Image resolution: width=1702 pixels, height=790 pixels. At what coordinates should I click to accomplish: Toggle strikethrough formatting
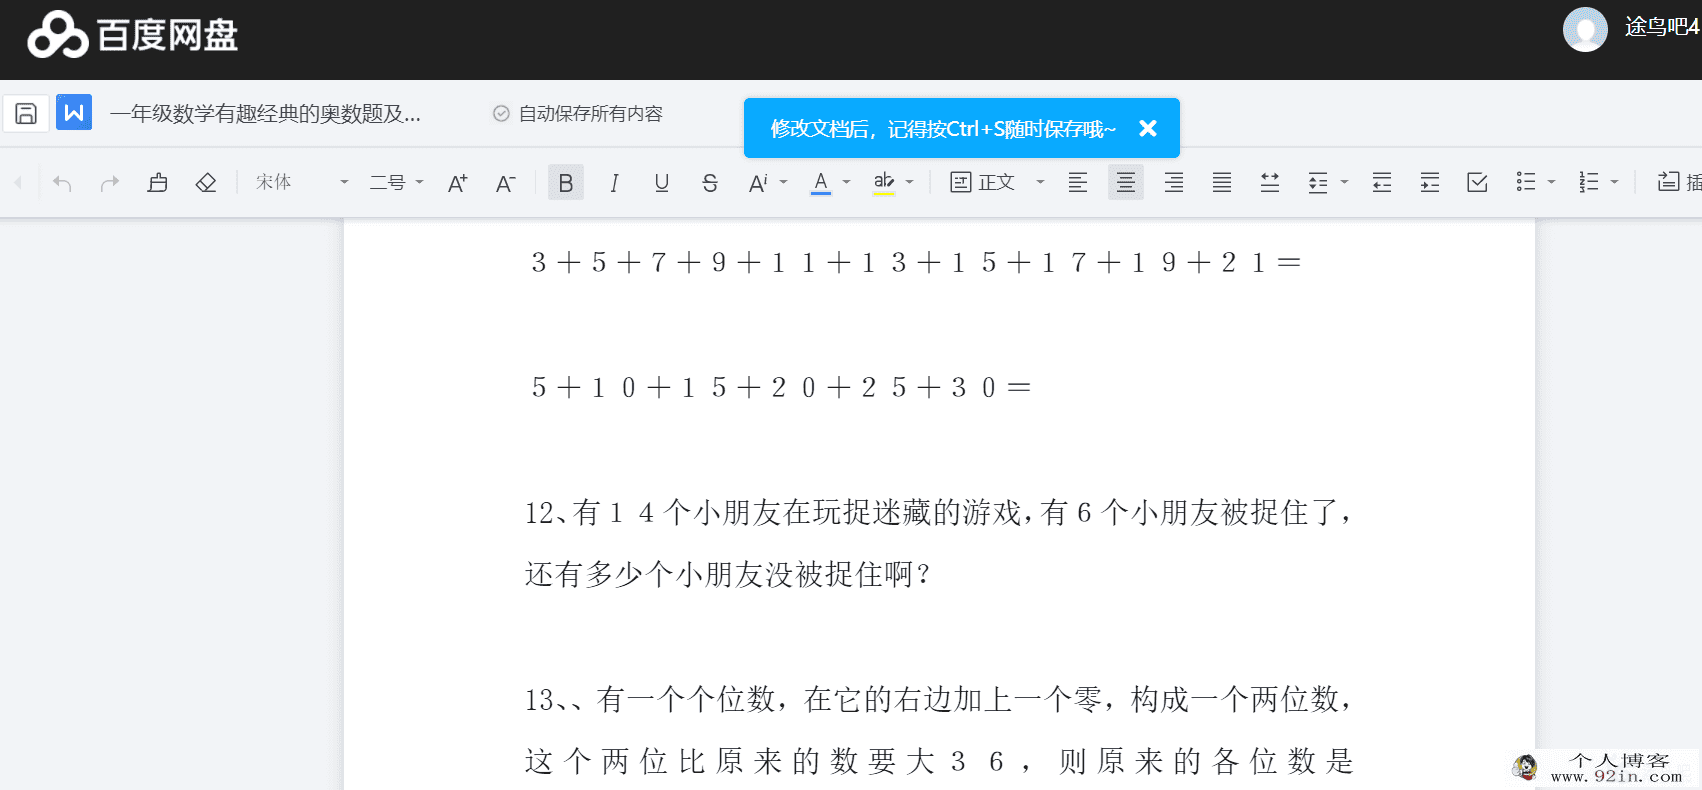point(710,182)
